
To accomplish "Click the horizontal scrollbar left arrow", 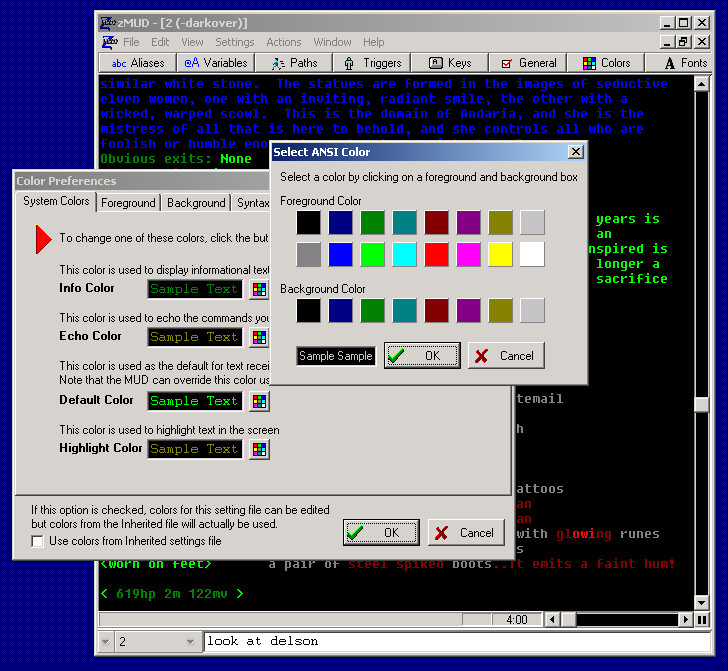I will 552,619.
